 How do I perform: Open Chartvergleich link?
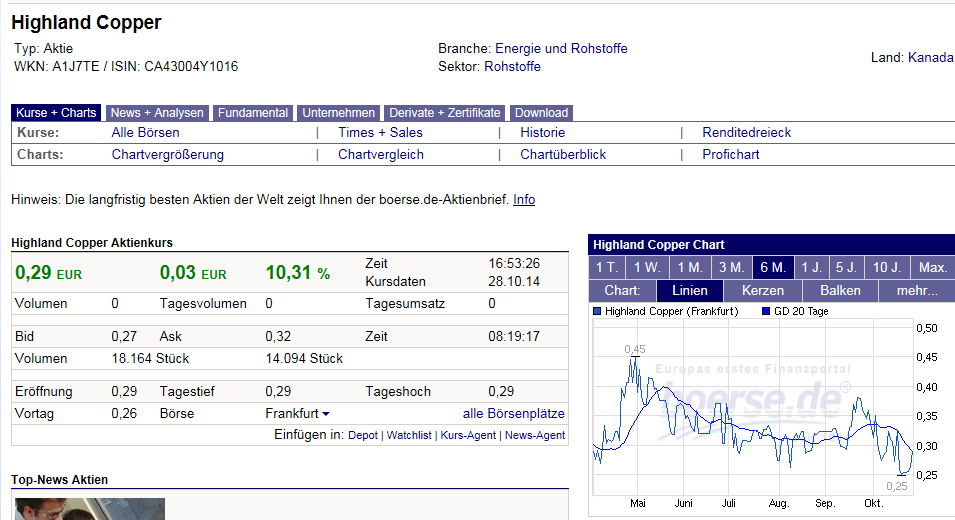(x=381, y=155)
